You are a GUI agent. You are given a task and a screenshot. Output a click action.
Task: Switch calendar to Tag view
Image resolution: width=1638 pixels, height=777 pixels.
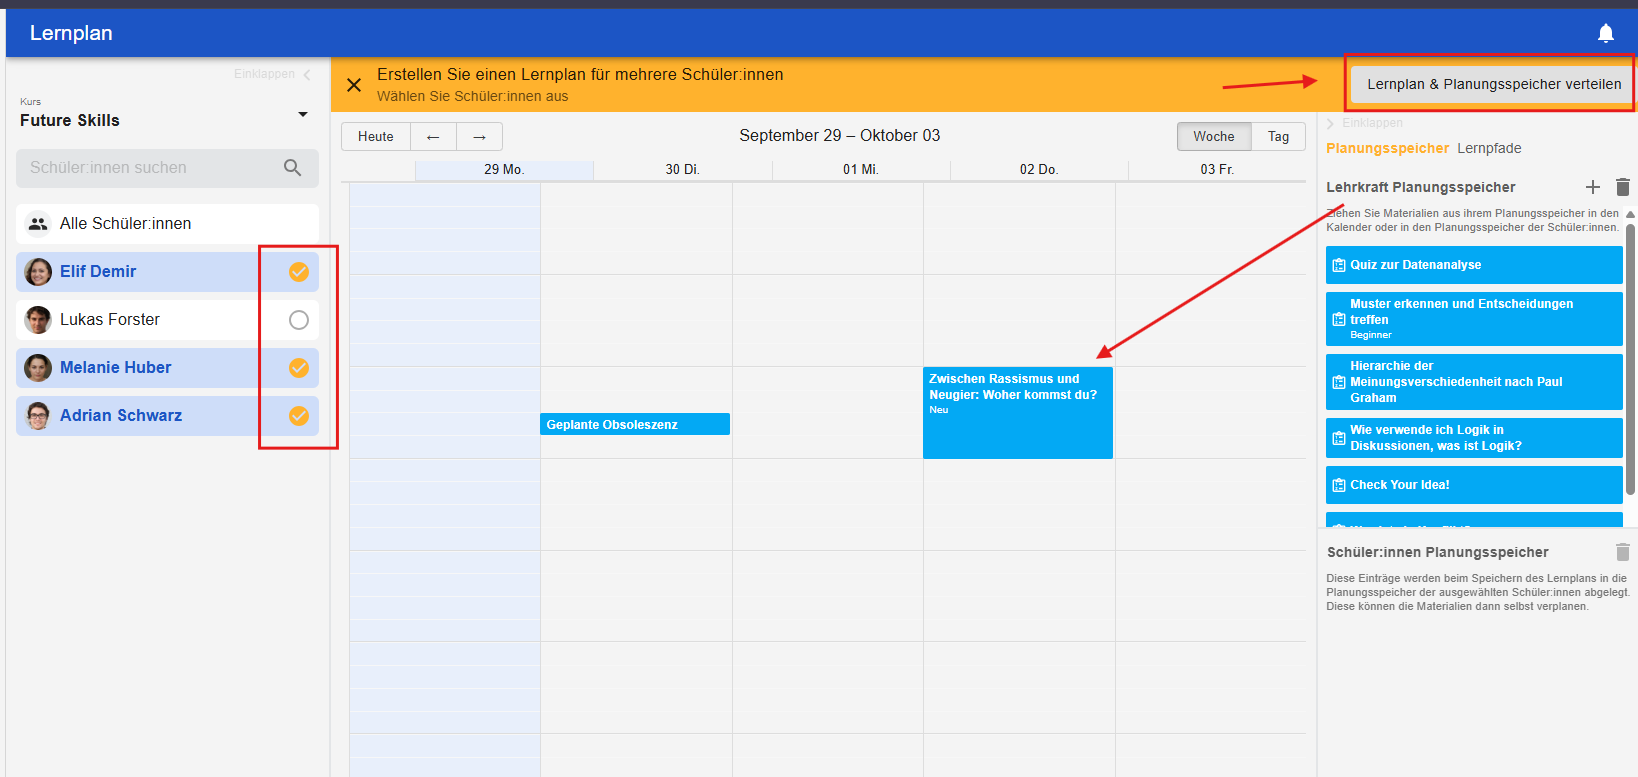click(1278, 137)
